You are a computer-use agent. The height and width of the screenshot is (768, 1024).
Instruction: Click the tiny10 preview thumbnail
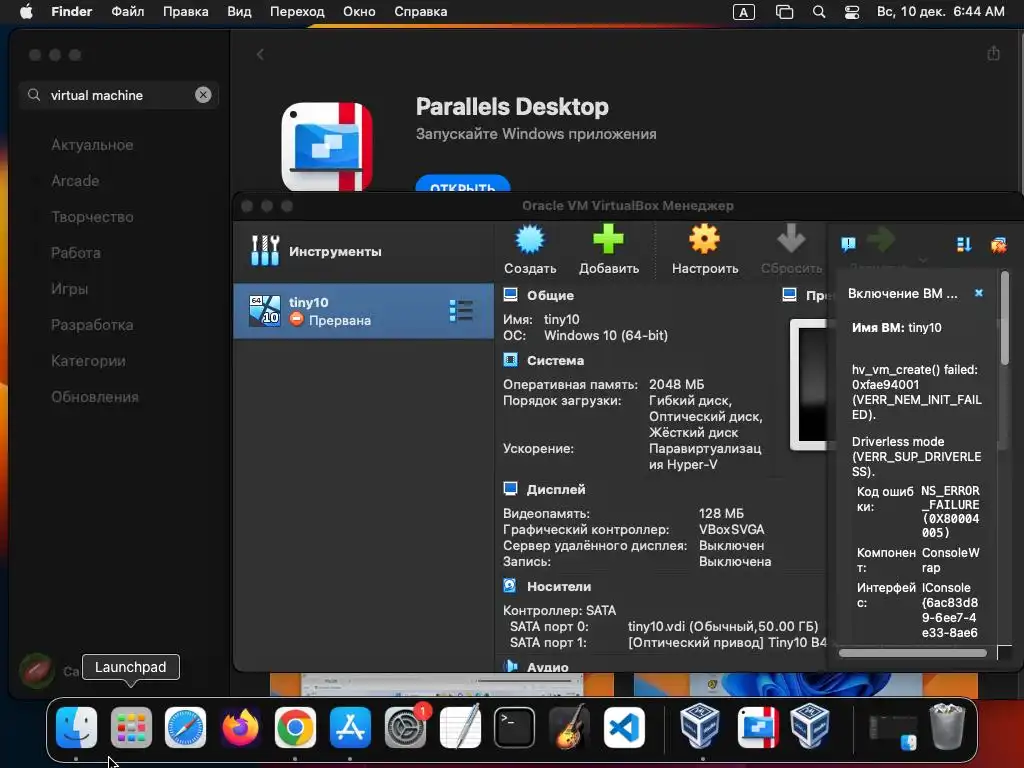click(813, 385)
